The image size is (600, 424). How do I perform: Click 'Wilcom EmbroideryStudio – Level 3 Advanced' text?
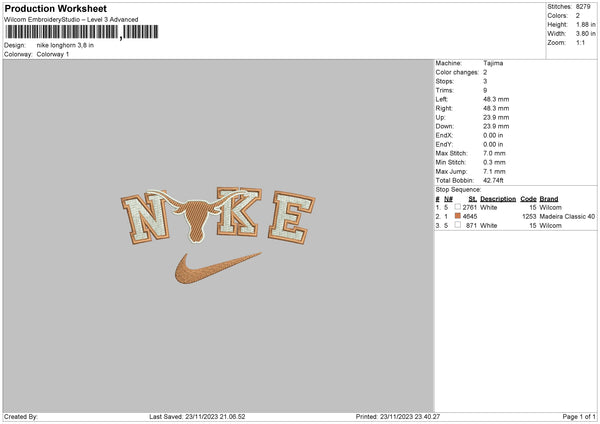[71, 20]
